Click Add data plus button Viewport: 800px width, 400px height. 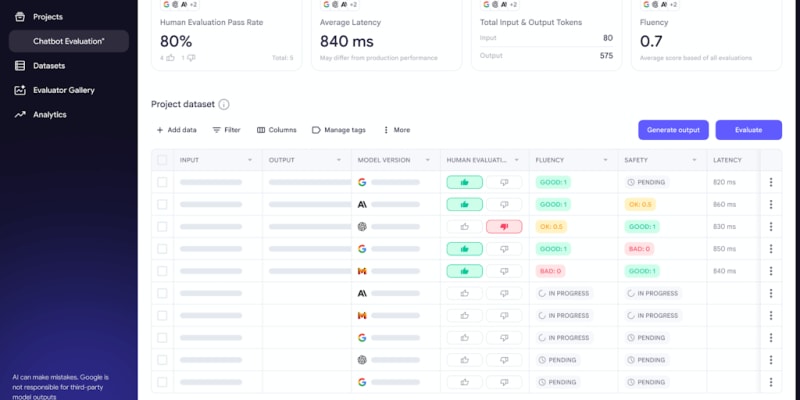point(160,130)
